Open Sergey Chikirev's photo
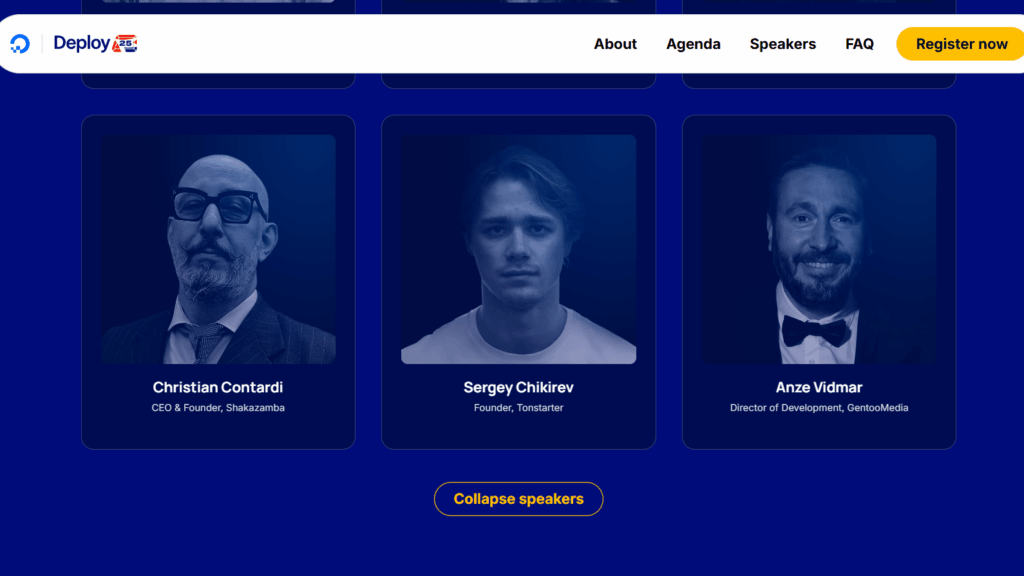Viewport: 1024px width, 576px height. [519, 249]
